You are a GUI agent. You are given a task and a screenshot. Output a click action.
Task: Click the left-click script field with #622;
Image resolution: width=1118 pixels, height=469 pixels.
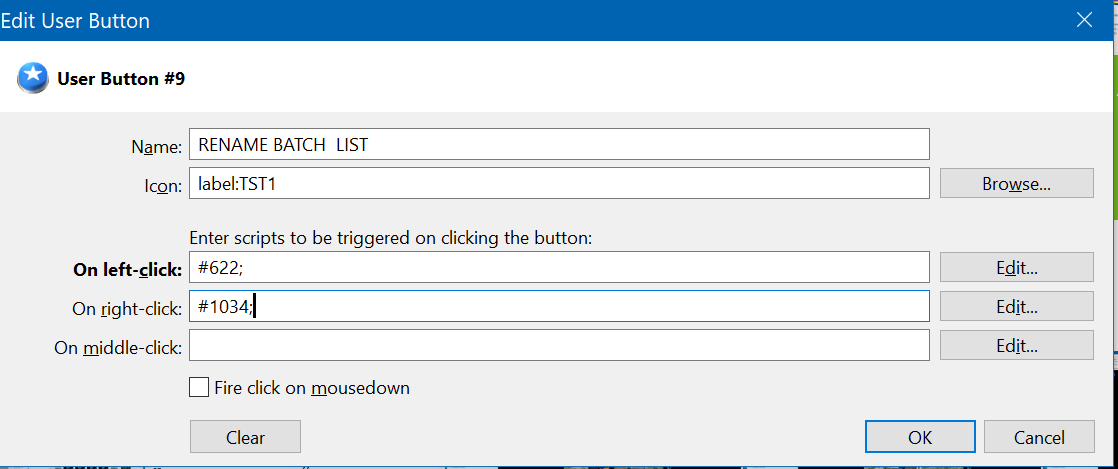click(559, 267)
